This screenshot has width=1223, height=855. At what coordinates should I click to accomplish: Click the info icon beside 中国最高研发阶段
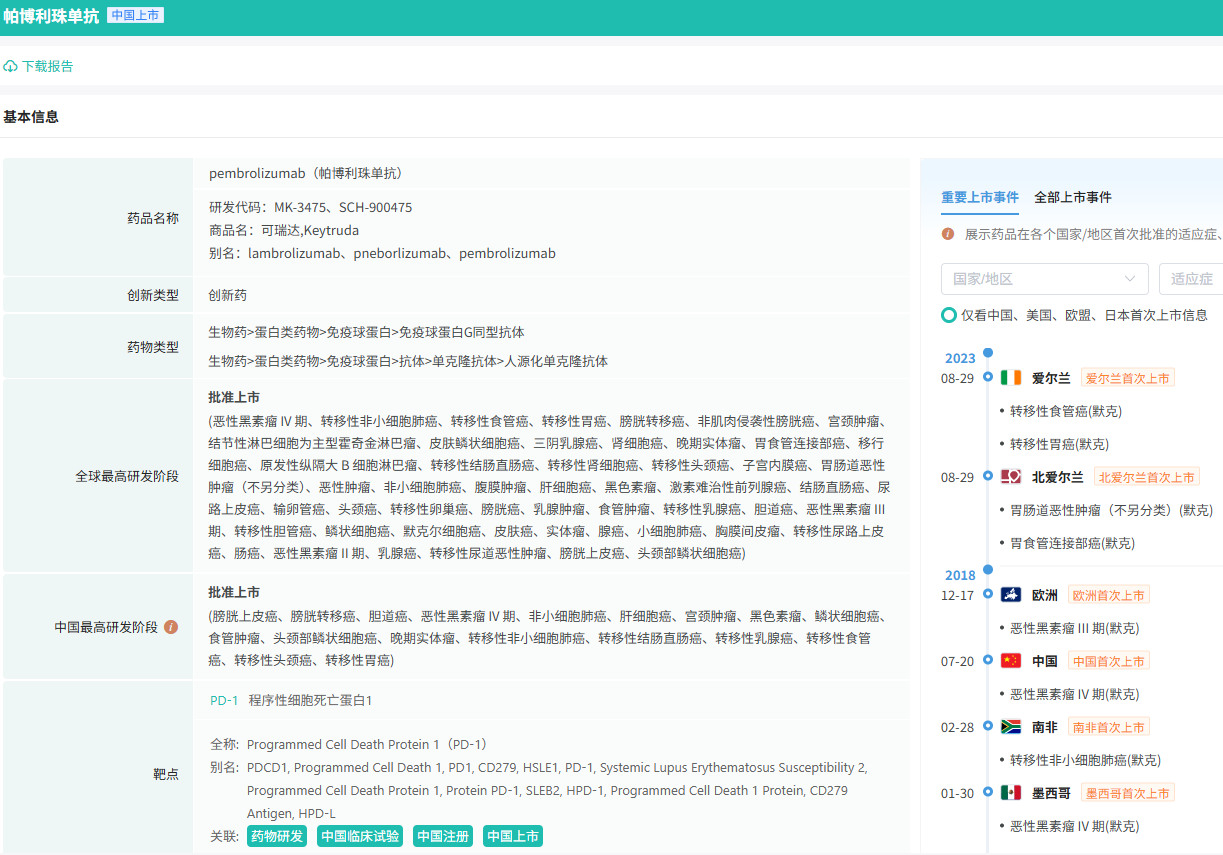coord(171,627)
